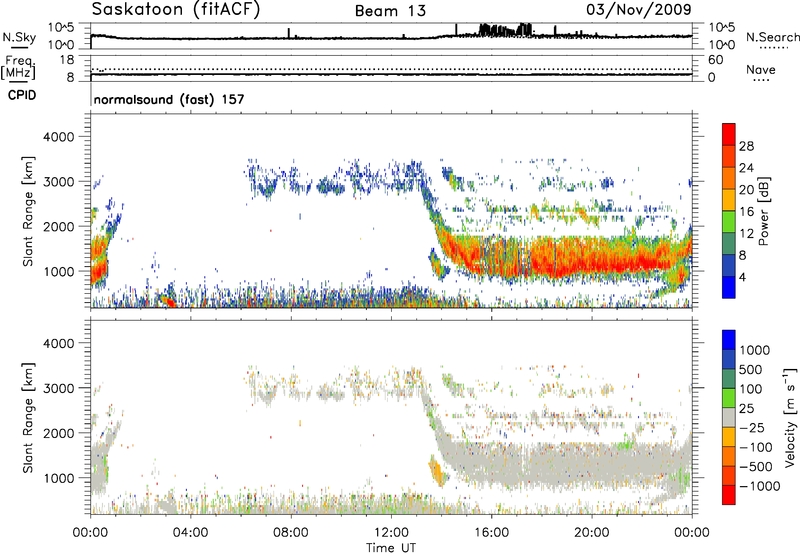Click the '-500' tick on Velocity colorbar

pyautogui.click(x=756, y=467)
